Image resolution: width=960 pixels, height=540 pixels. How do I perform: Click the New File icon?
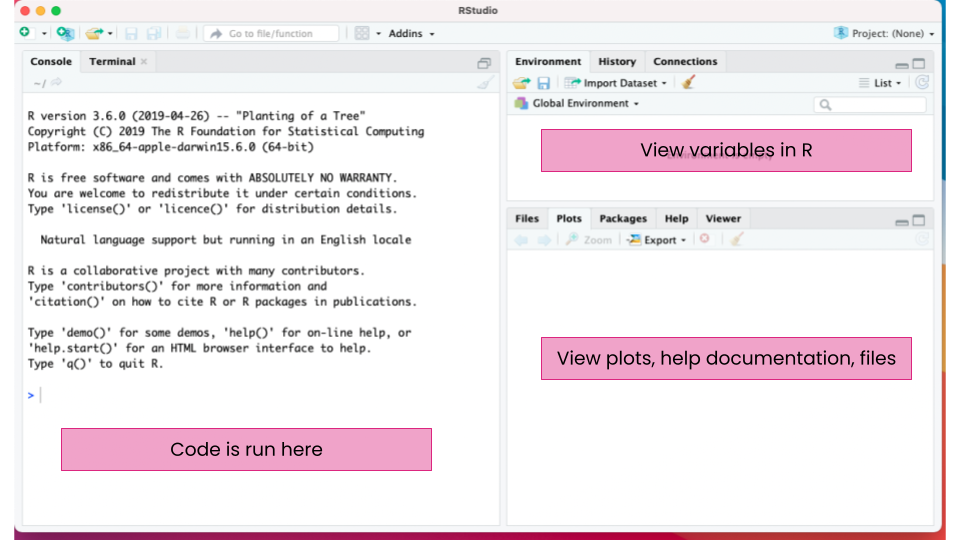click(25, 33)
